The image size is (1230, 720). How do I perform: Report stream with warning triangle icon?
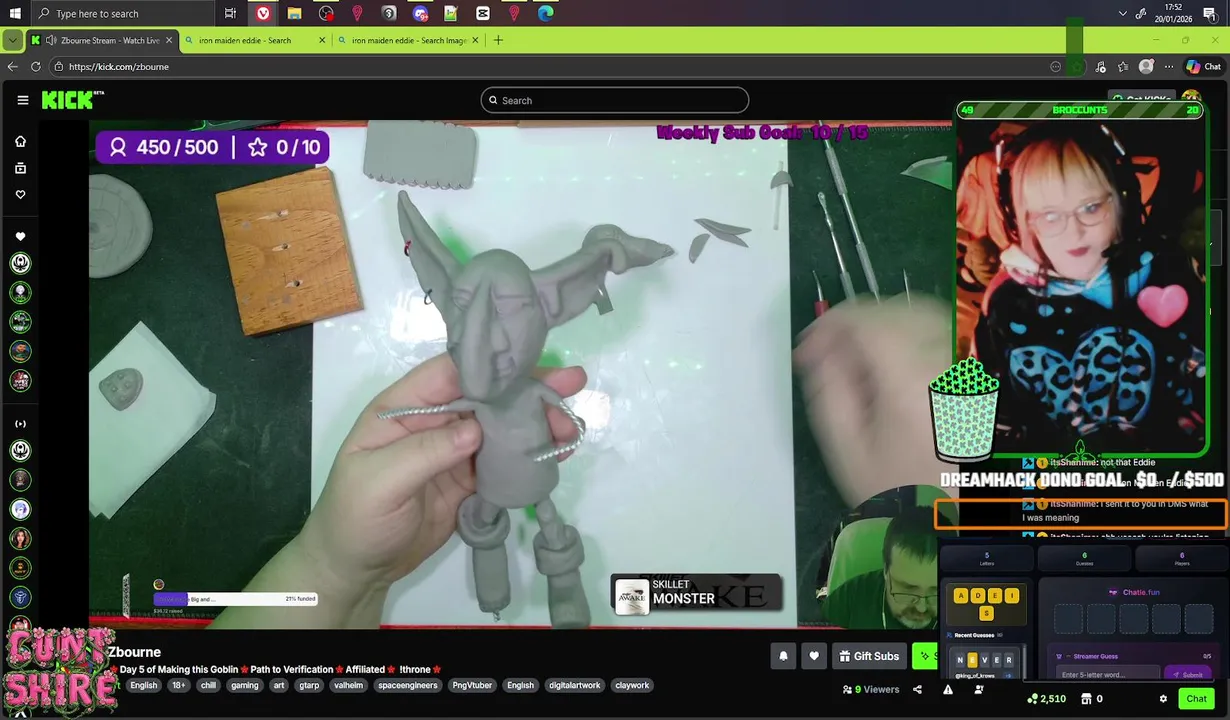[x=948, y=689]
